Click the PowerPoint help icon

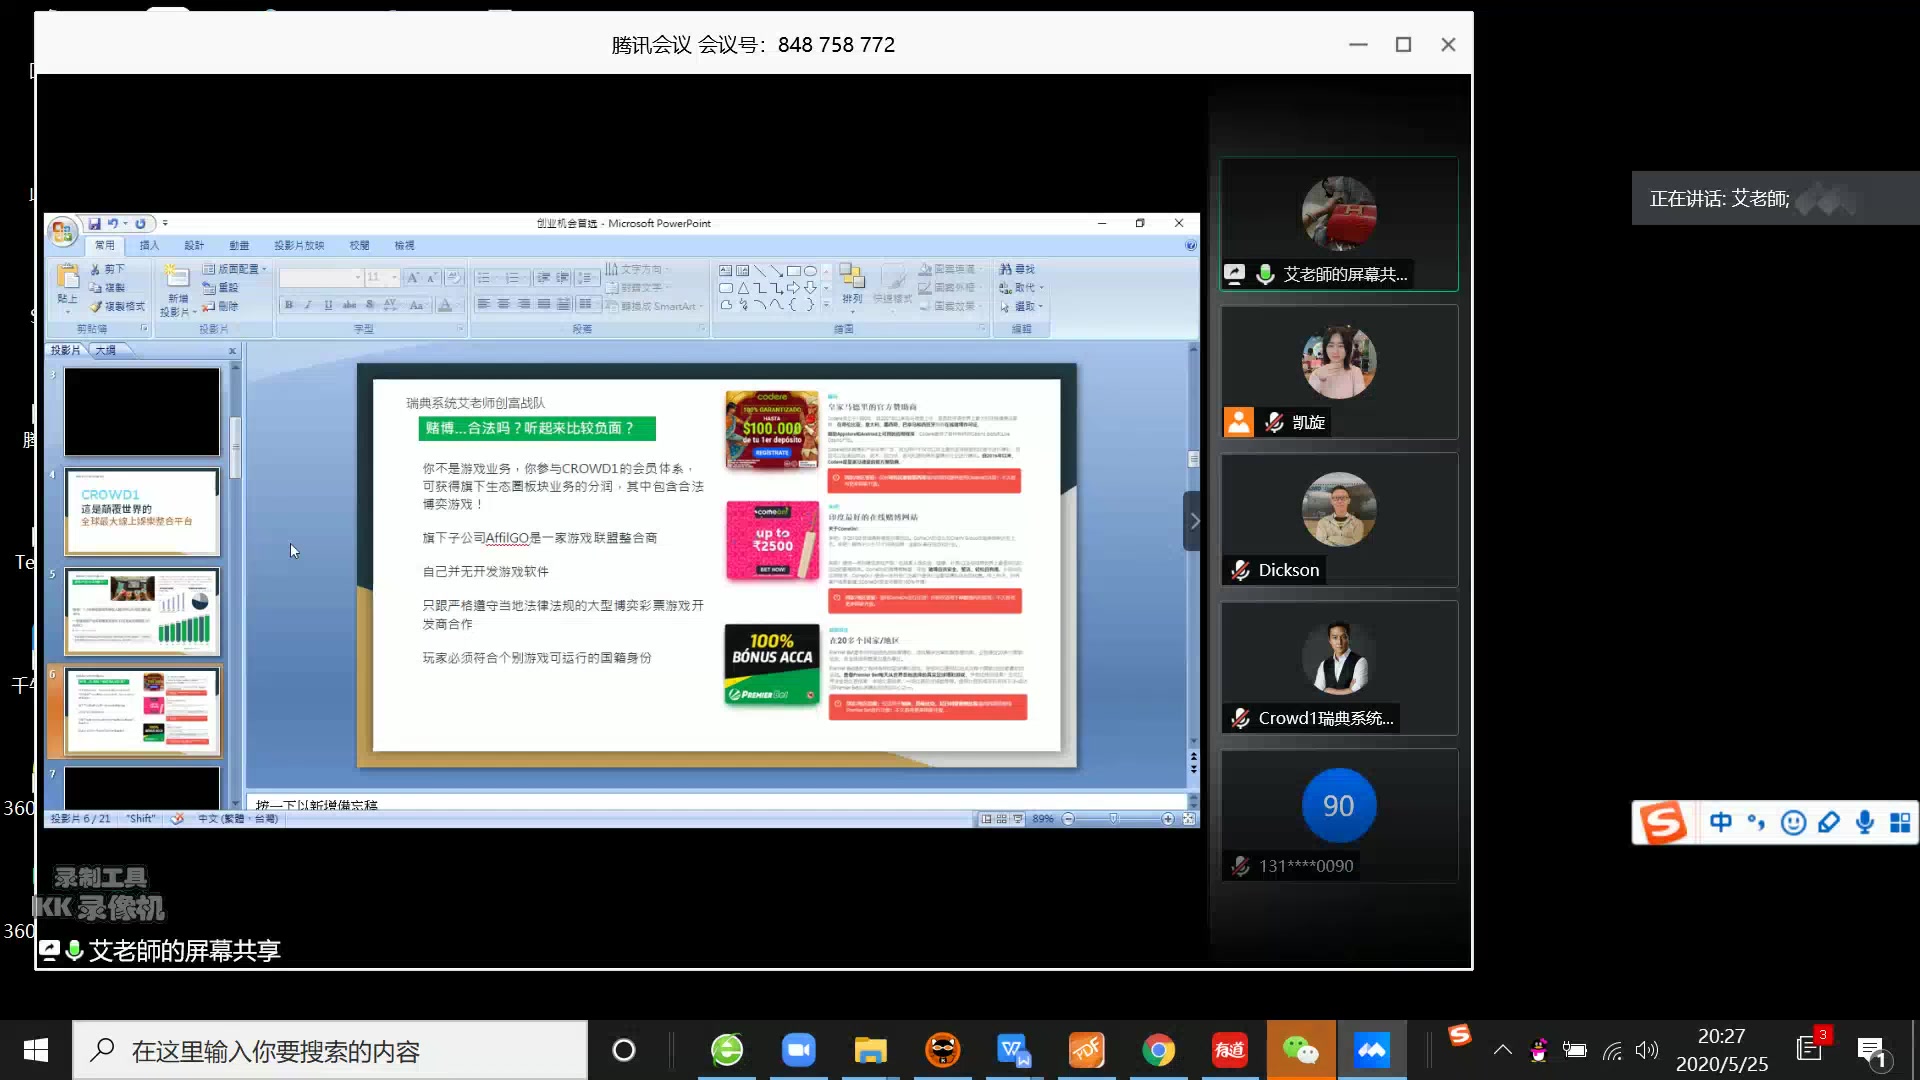tap(1190, 245)
